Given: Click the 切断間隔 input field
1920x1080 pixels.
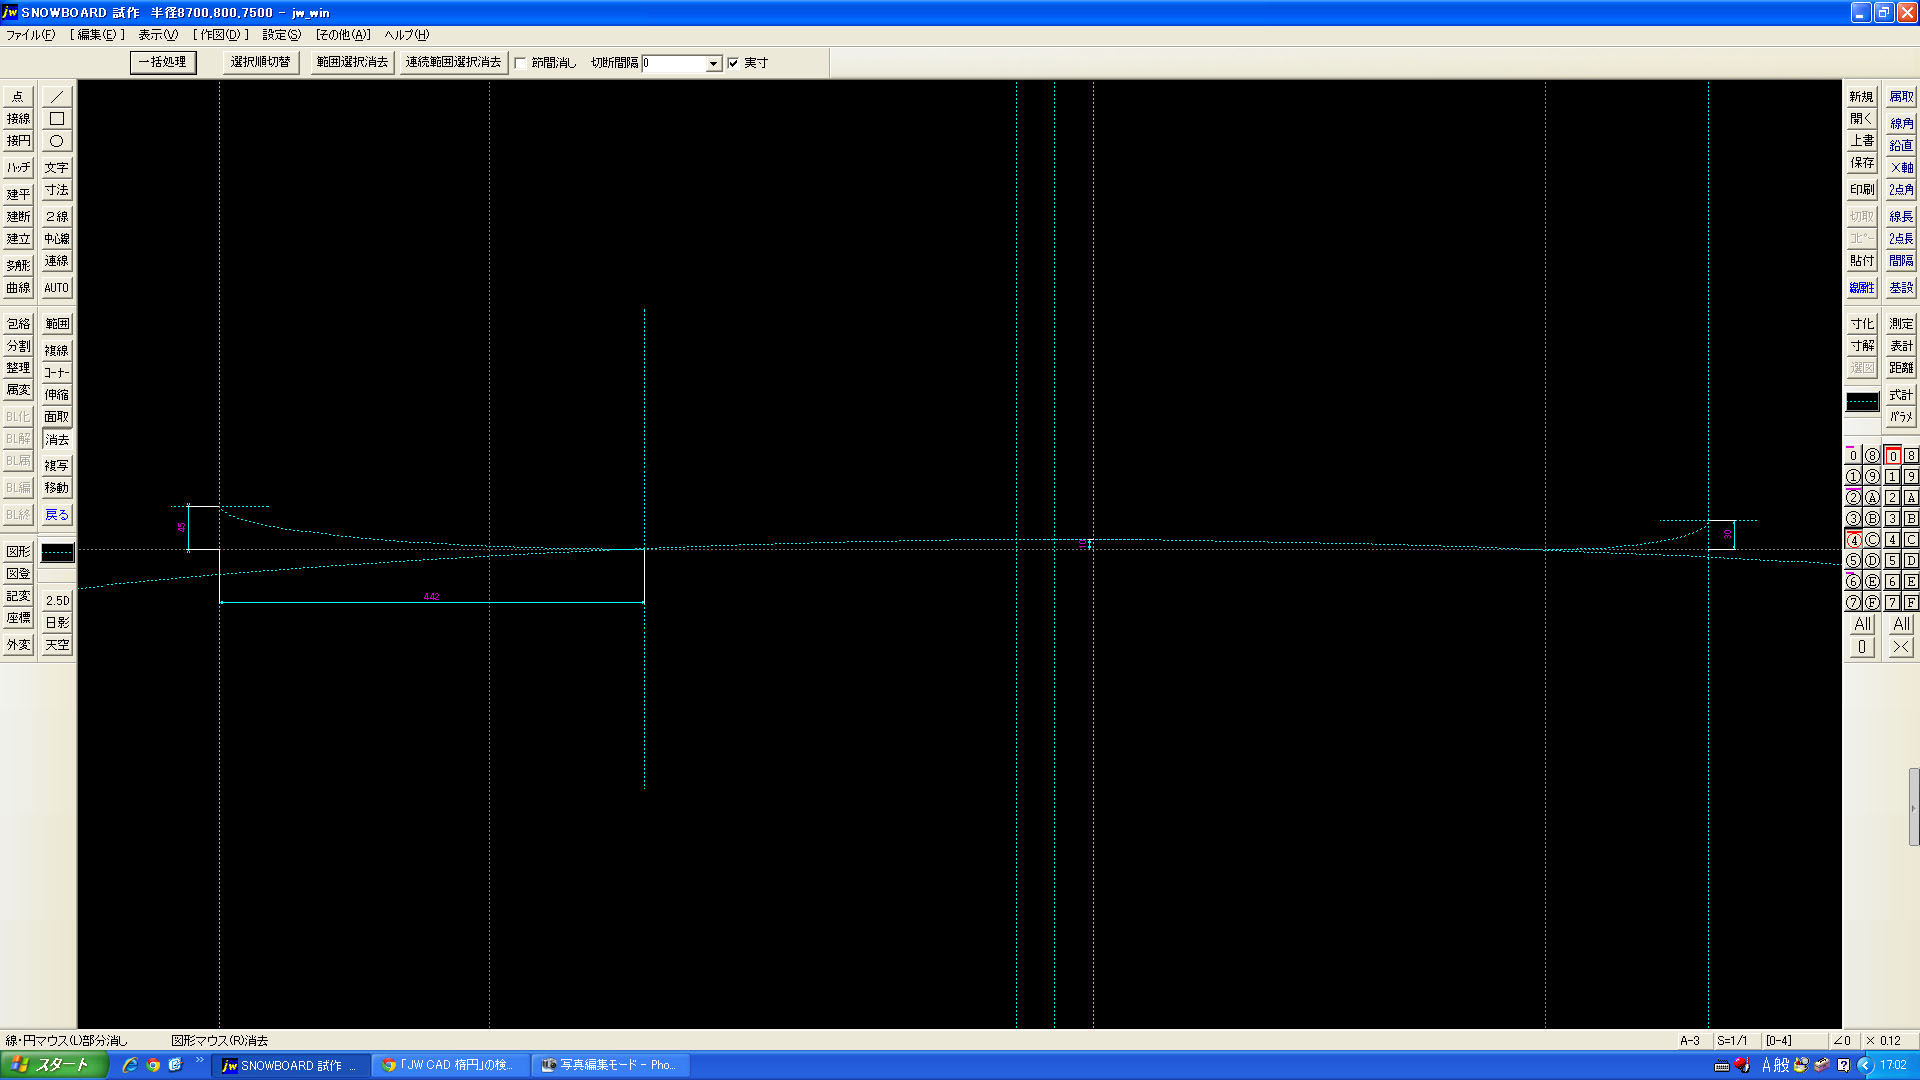Looking at the screenshot, I should [x=674, y=64].
